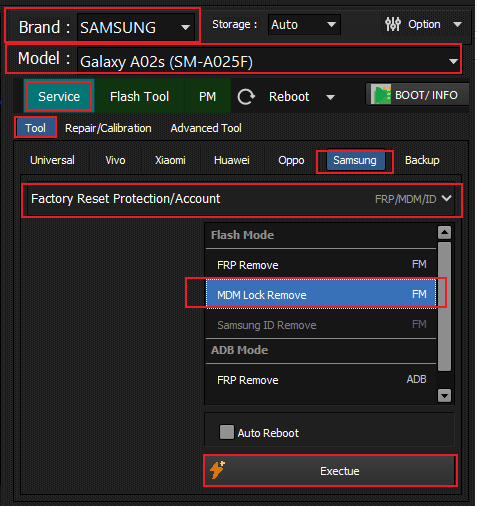The width and height of the screenshot is (477, 506).
Task: Click the Reboot button label
Action: (x=289, y=97)
